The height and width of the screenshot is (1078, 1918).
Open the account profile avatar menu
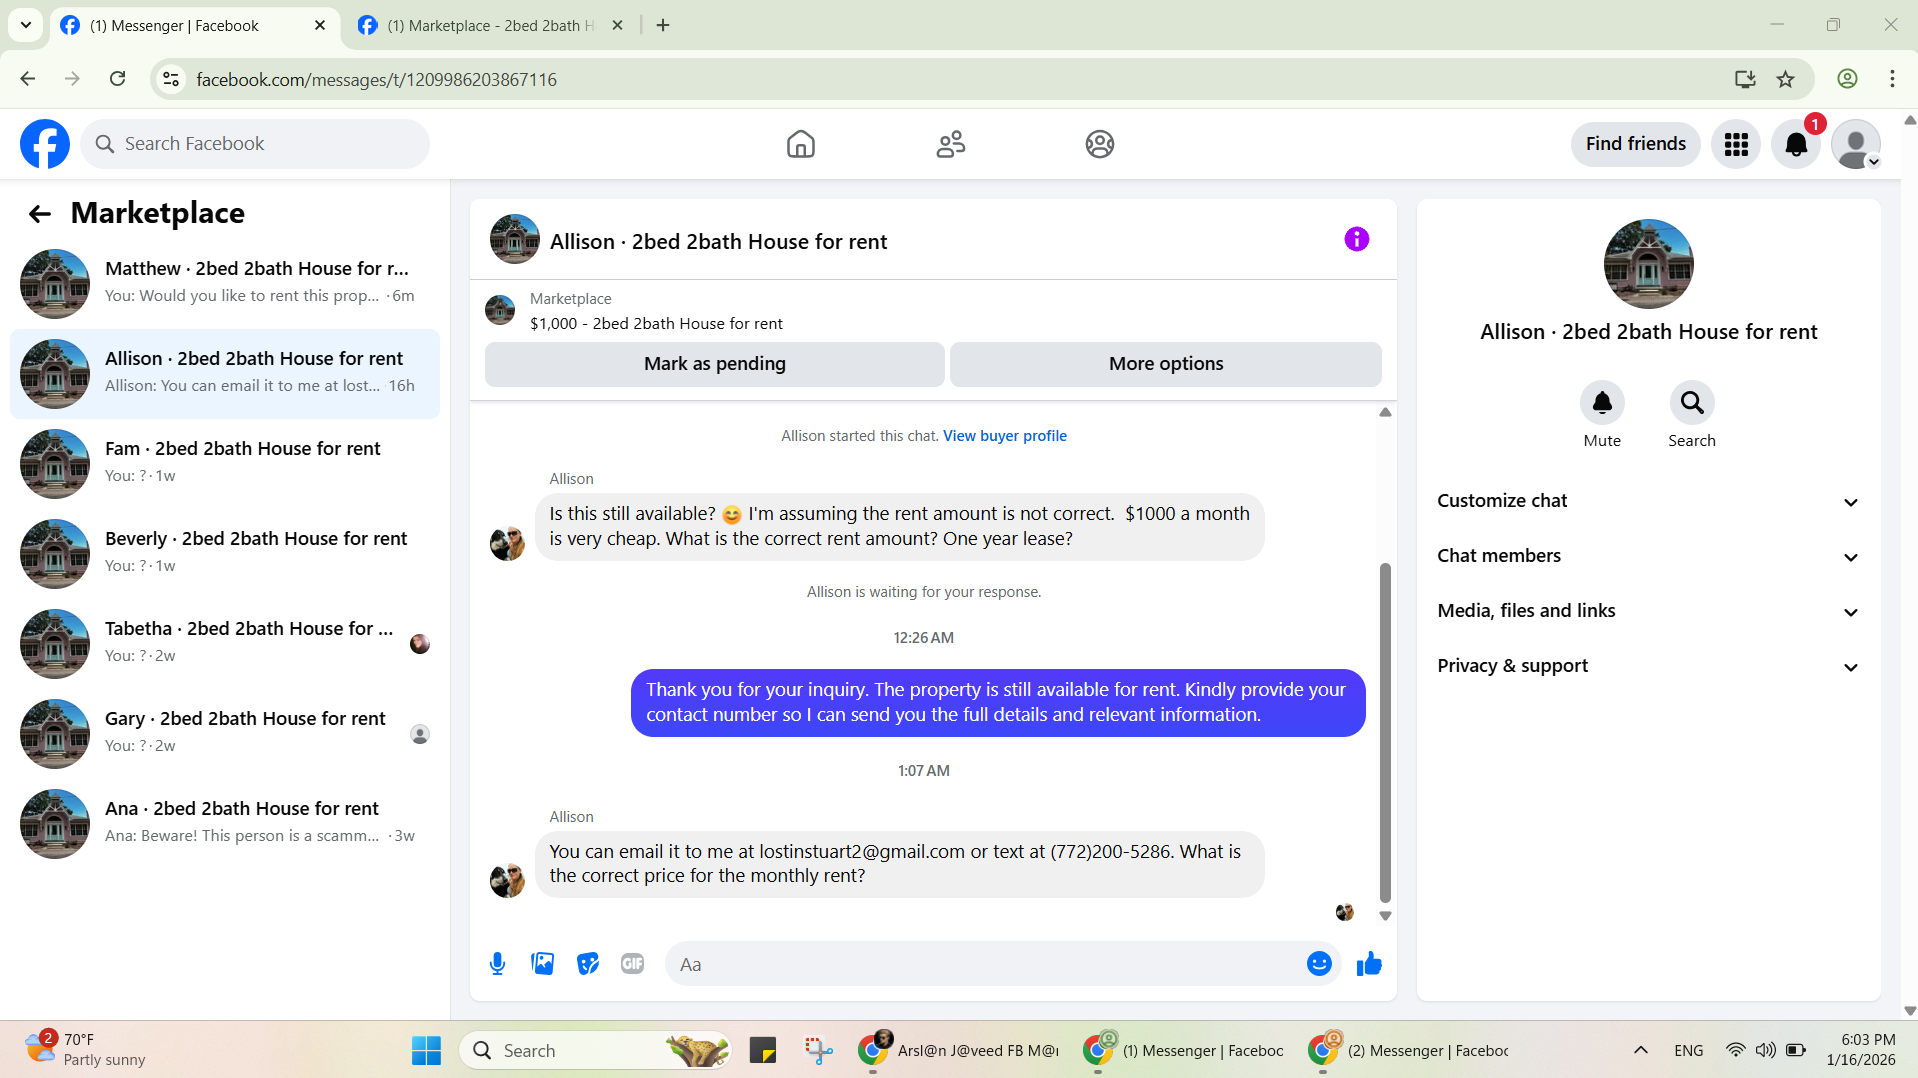[1856, 144]
